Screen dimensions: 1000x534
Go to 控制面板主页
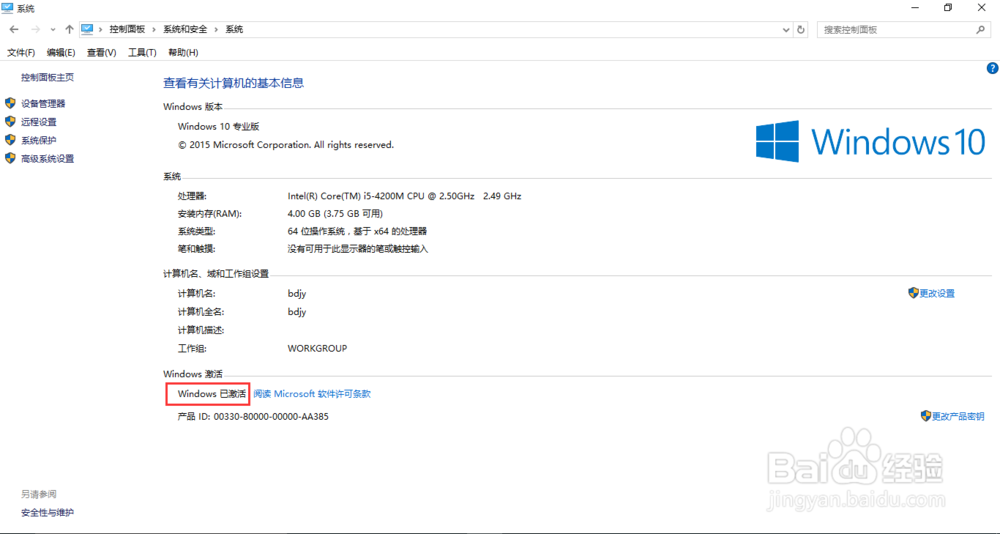point(47,77)
